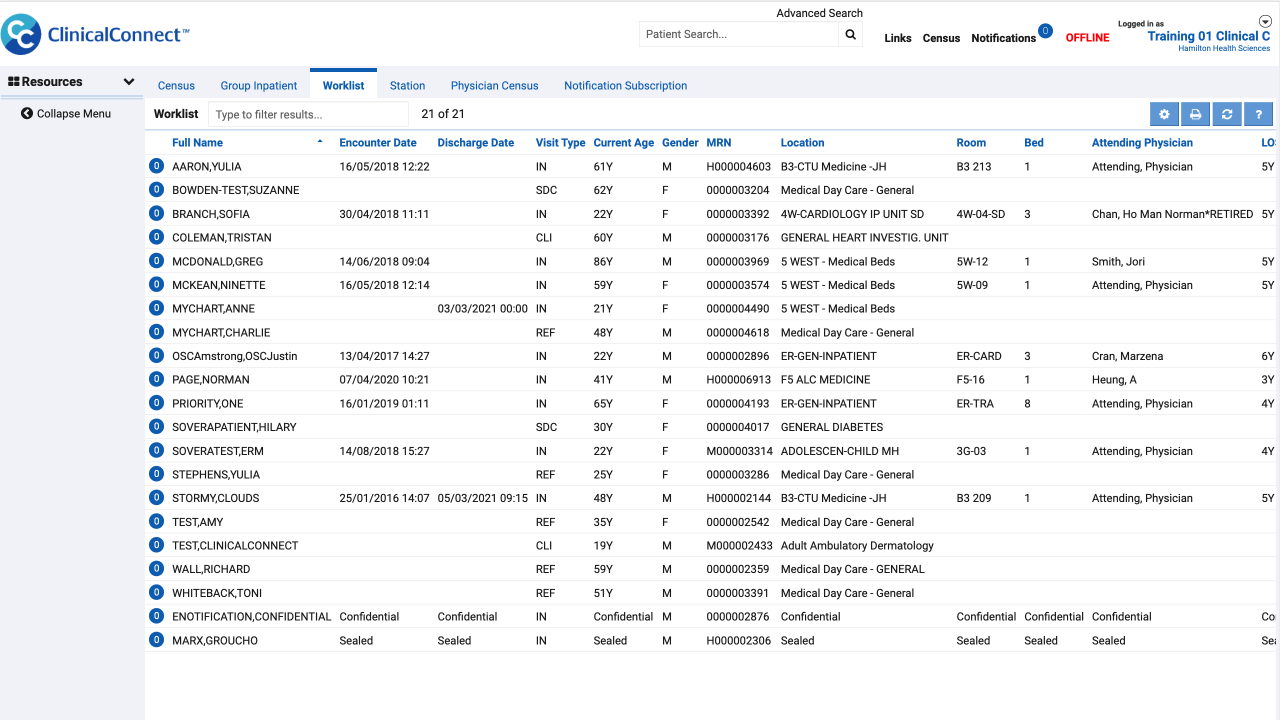
Task: Click notification badge beside AARON,YULIA
Action: tap(156, 166)
